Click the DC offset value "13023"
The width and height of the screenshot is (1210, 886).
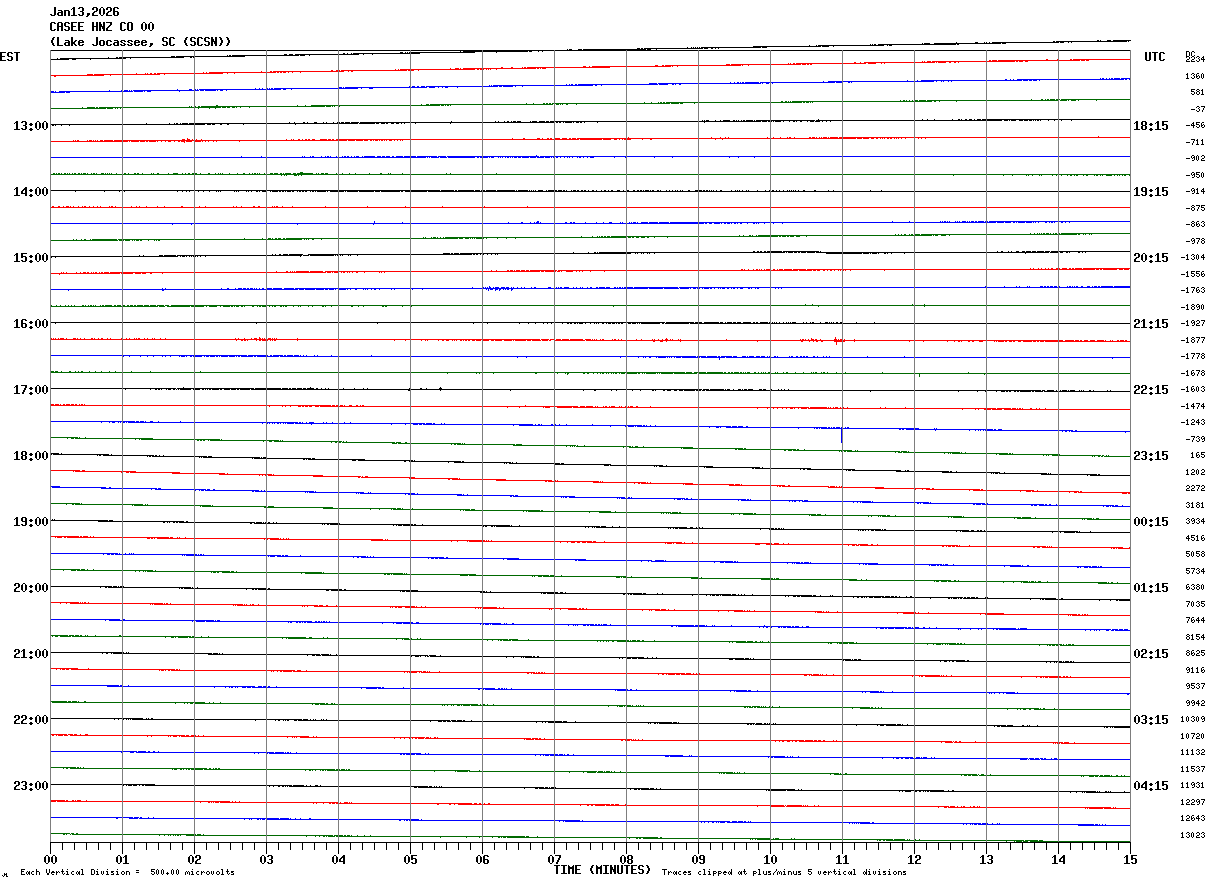[x=1193, y=836]
